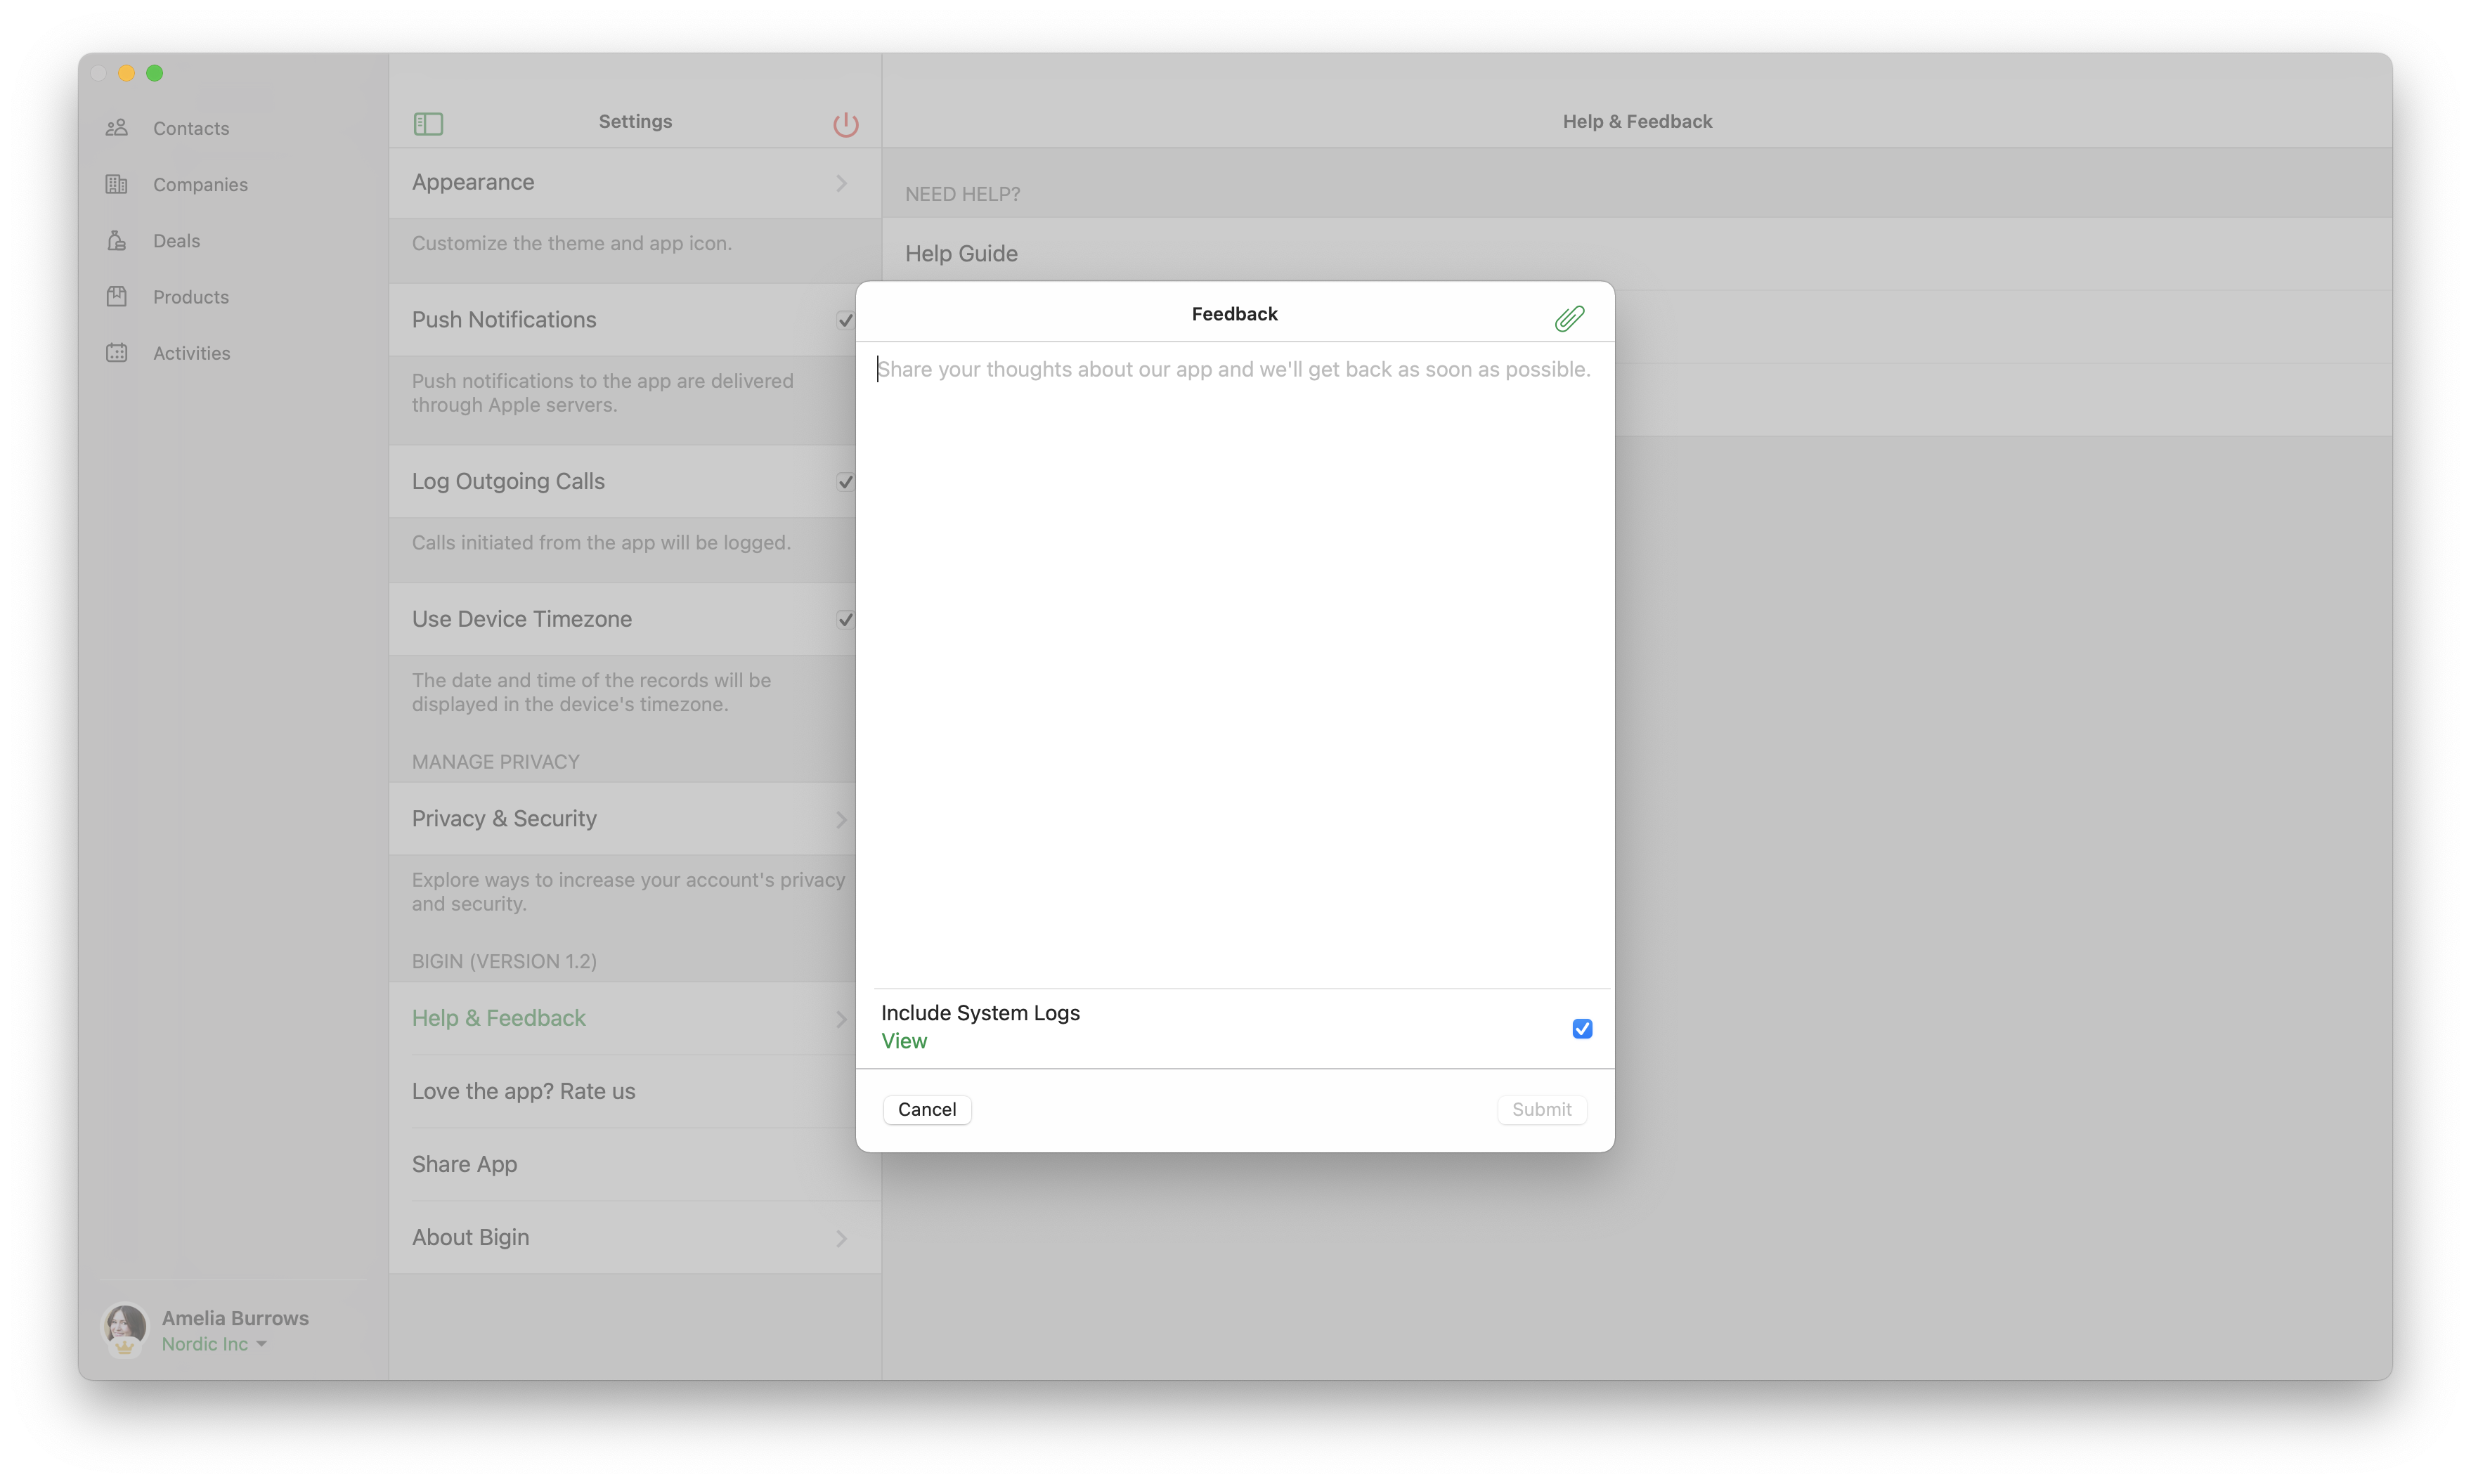This screenshot has height=1484, width=2471.
Task: Toggle Use Device Timezone checkbox
Action: (x=845, y=619)
